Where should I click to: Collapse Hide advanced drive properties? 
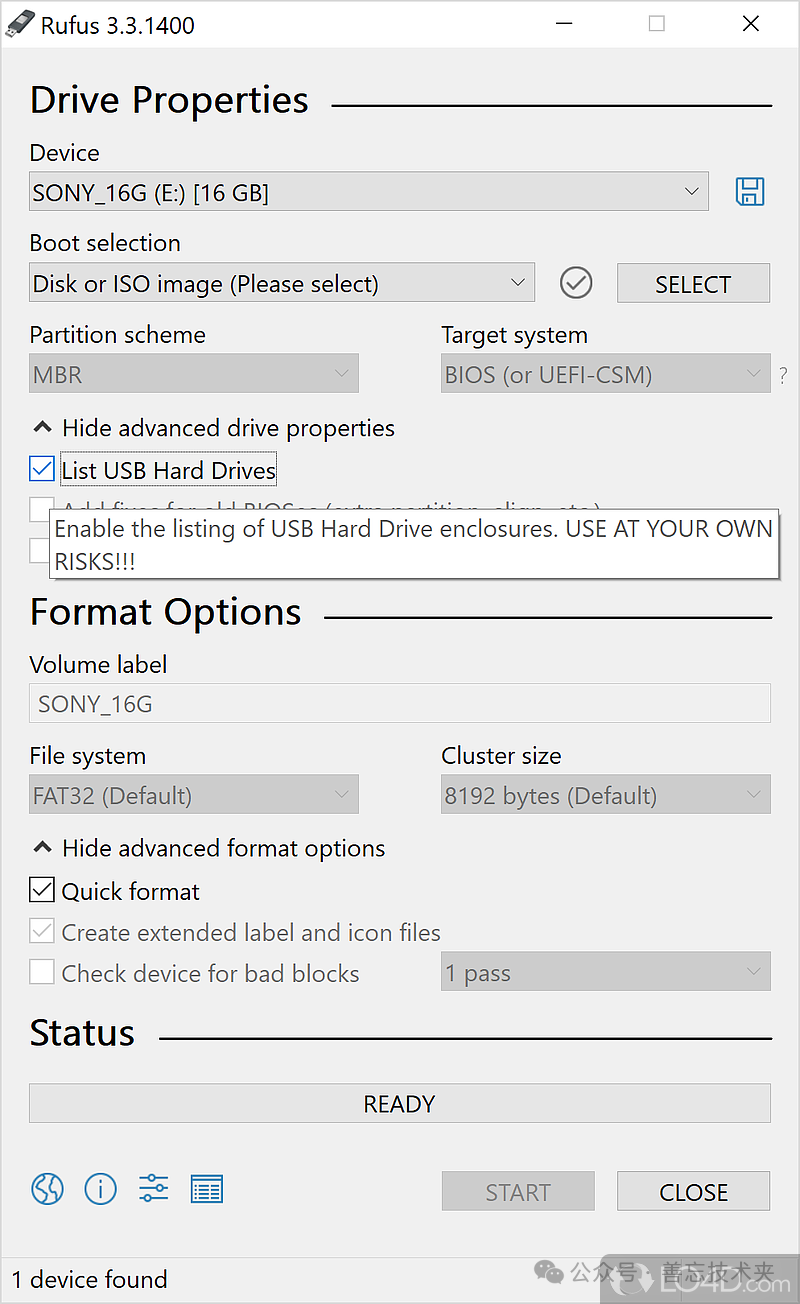click(213, 428)
